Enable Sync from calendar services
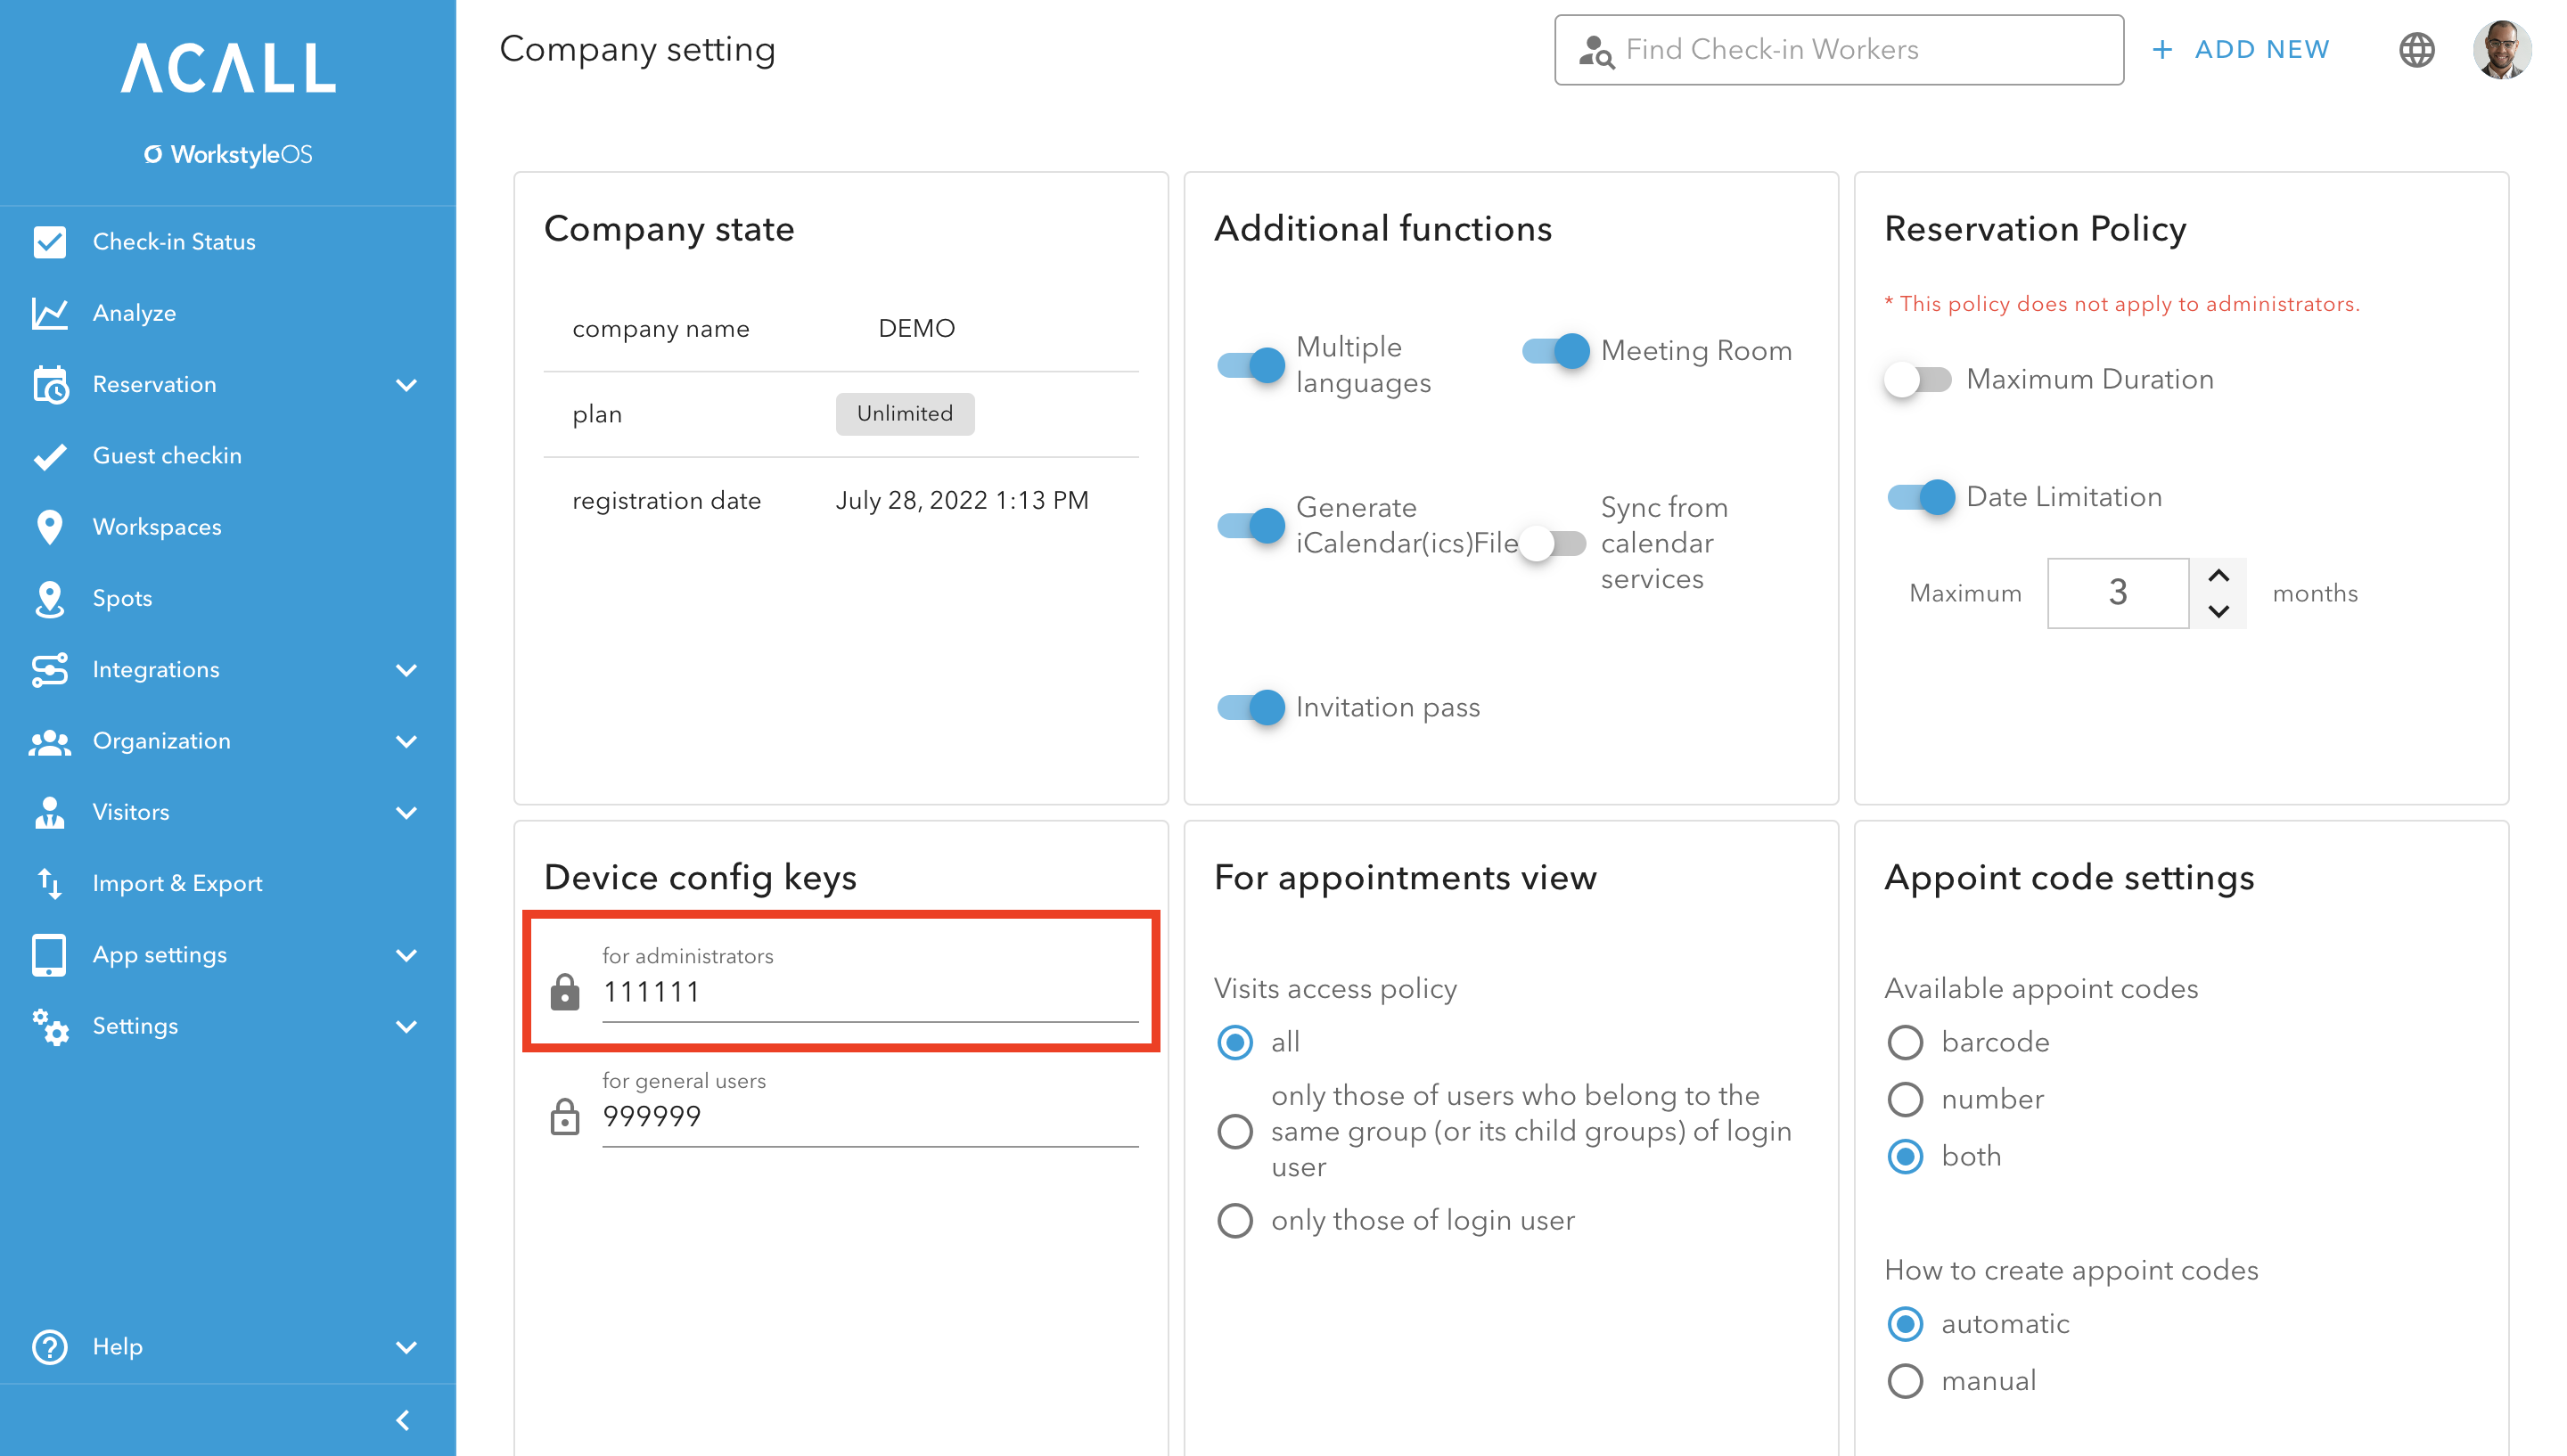Screen dimensions: 2567x1456 [x=1551, y=543]
